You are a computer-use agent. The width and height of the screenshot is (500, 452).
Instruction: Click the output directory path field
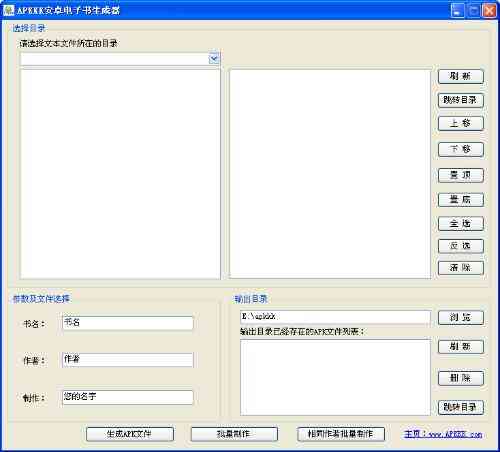point(335,317)
